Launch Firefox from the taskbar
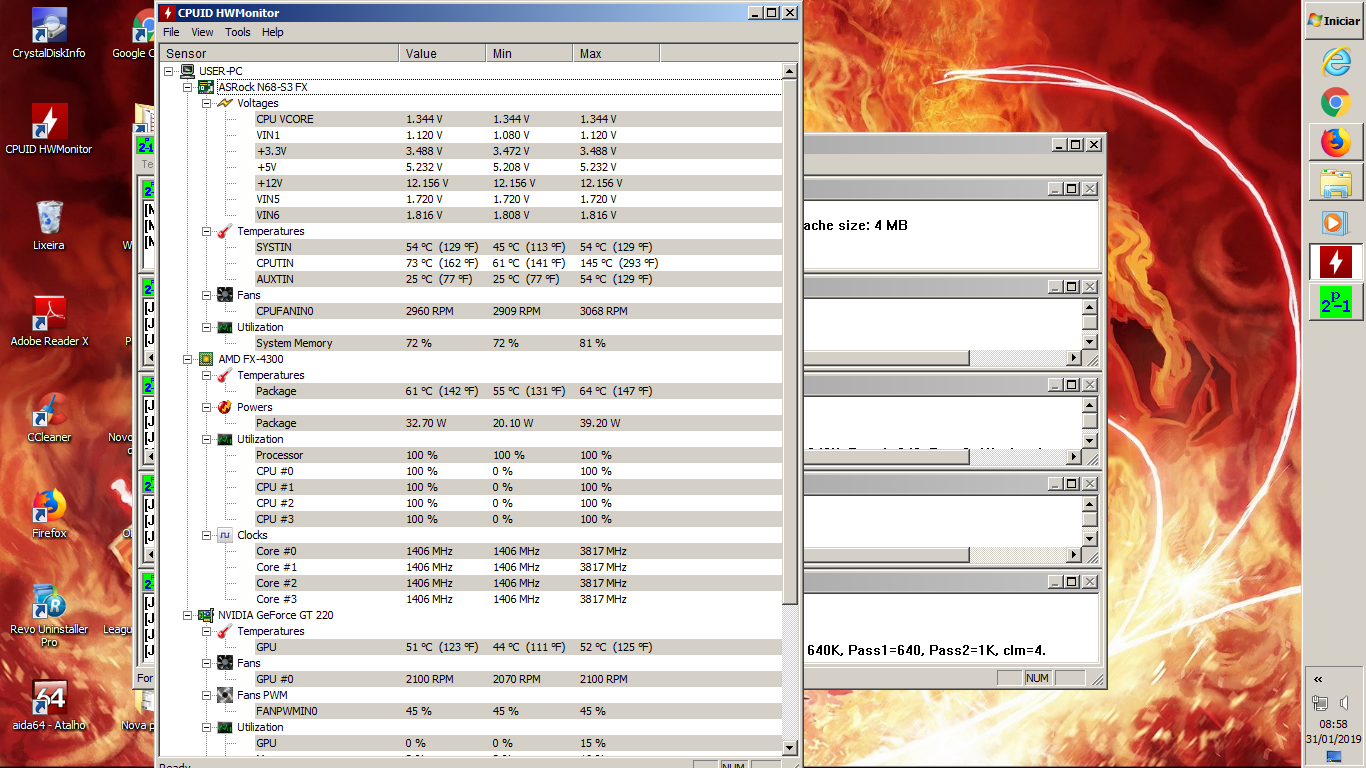This screenshot has height=768, width=1366. pos(1334,143)
